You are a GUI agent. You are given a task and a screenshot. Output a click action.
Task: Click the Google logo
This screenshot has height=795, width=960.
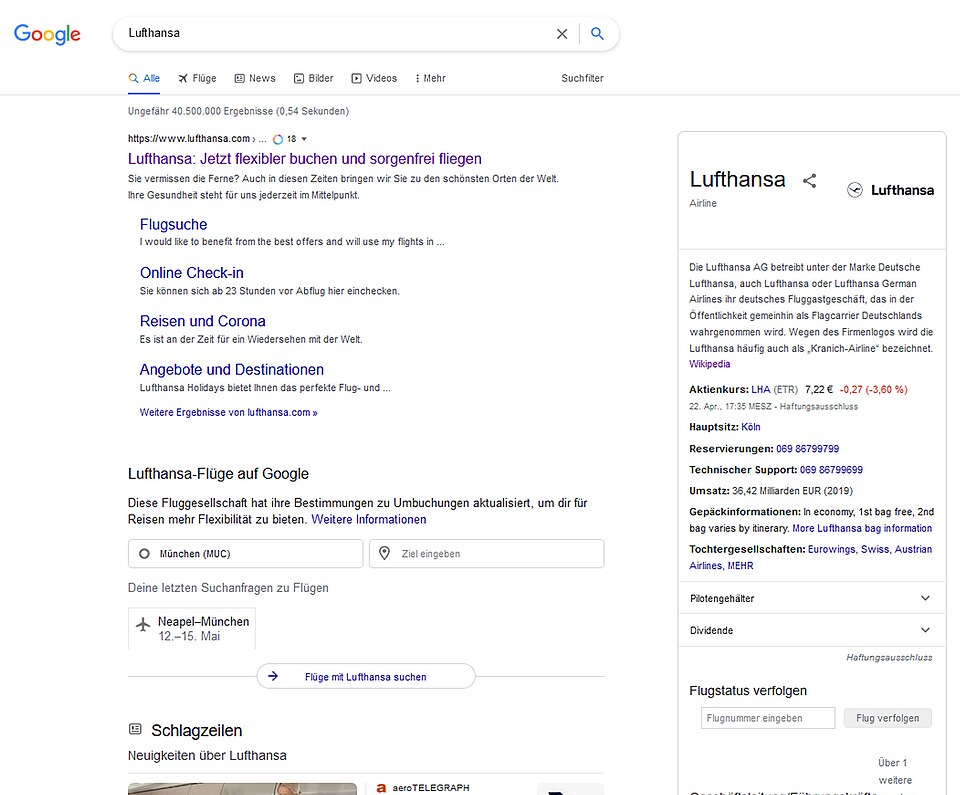click(x=47, y=34)
